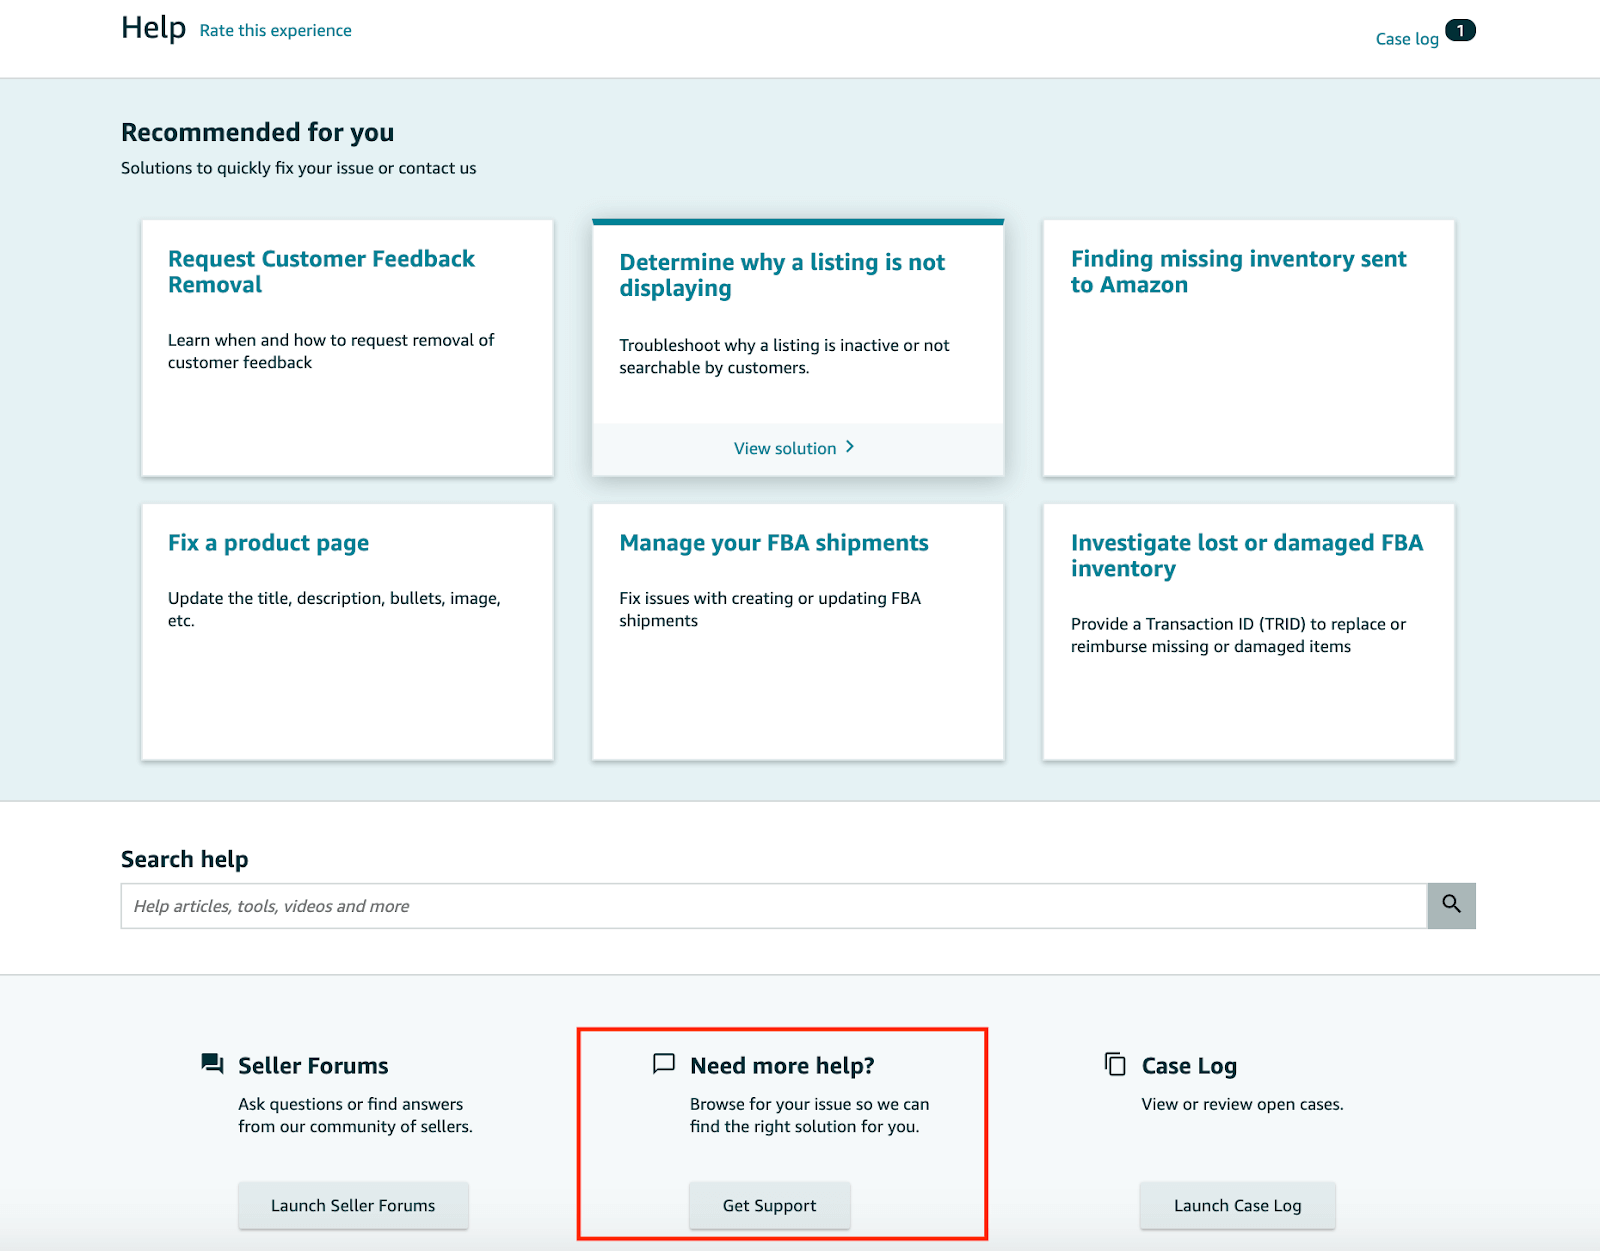Click the Help page title

152,28
